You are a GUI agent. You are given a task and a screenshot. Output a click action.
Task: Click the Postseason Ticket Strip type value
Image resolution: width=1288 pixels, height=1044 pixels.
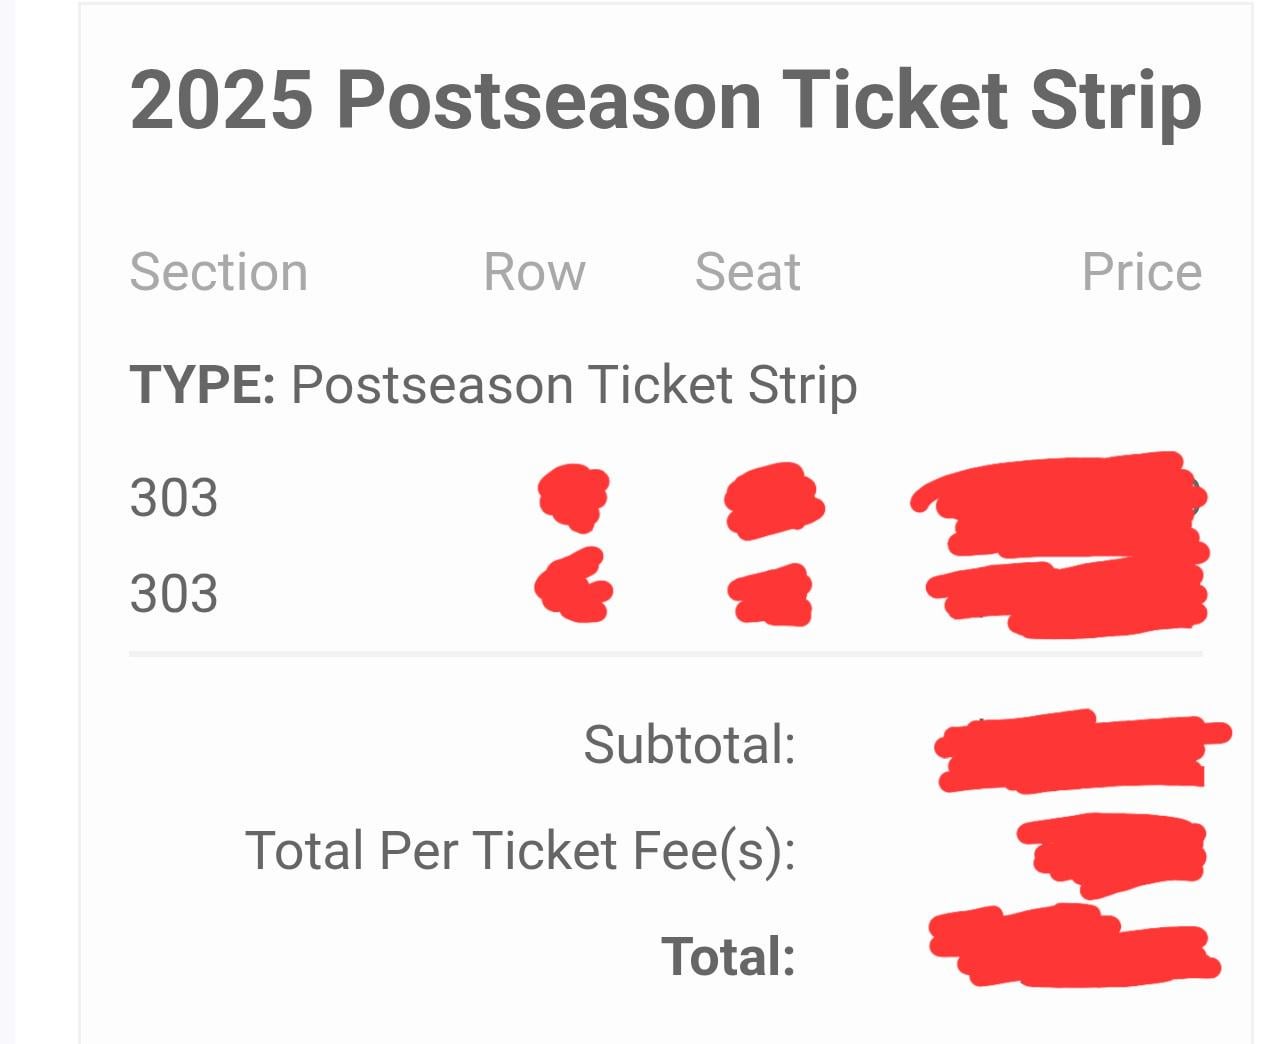click(573, 386)
